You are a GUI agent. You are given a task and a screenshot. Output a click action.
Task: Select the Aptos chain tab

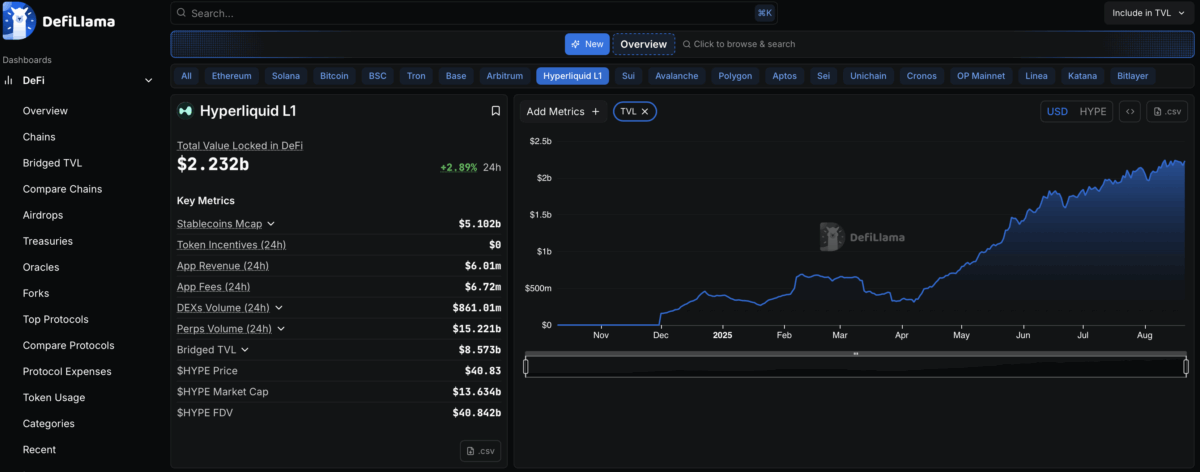coord(785,76)
